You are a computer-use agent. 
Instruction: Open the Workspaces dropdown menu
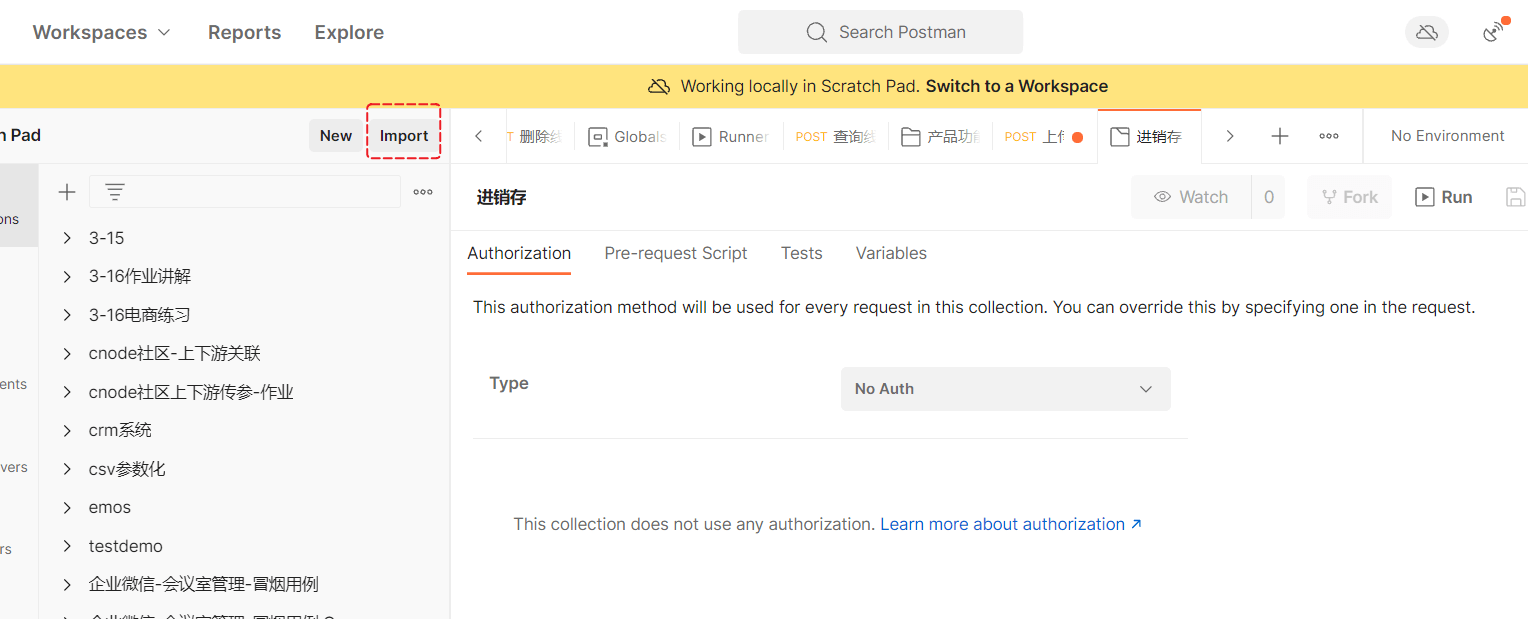coord(102,32)
